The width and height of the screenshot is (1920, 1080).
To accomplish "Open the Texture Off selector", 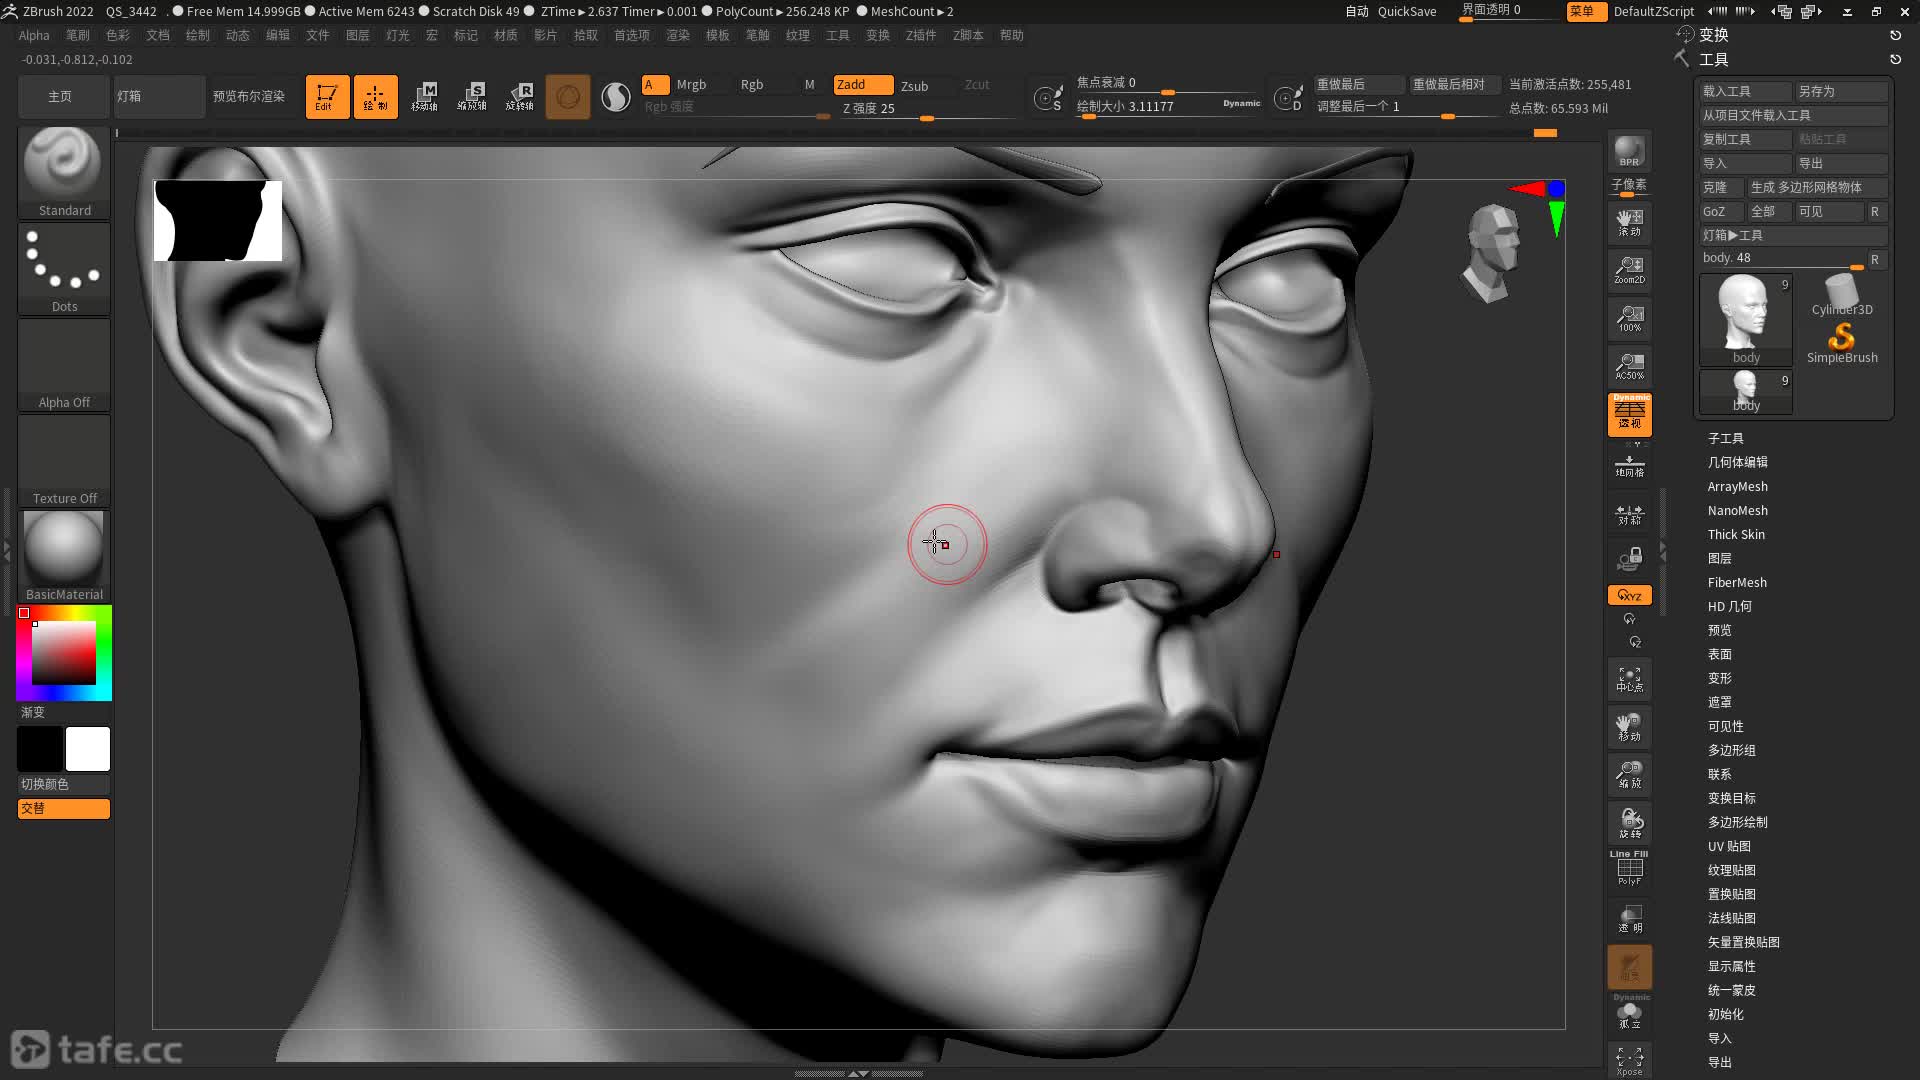I will pyautogui.click(x=64, y=460).
